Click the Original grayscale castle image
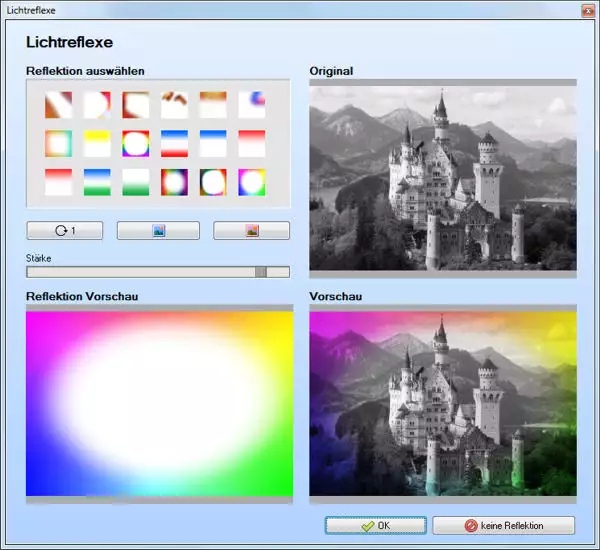The image size is (600, 550). pos(443,175)
